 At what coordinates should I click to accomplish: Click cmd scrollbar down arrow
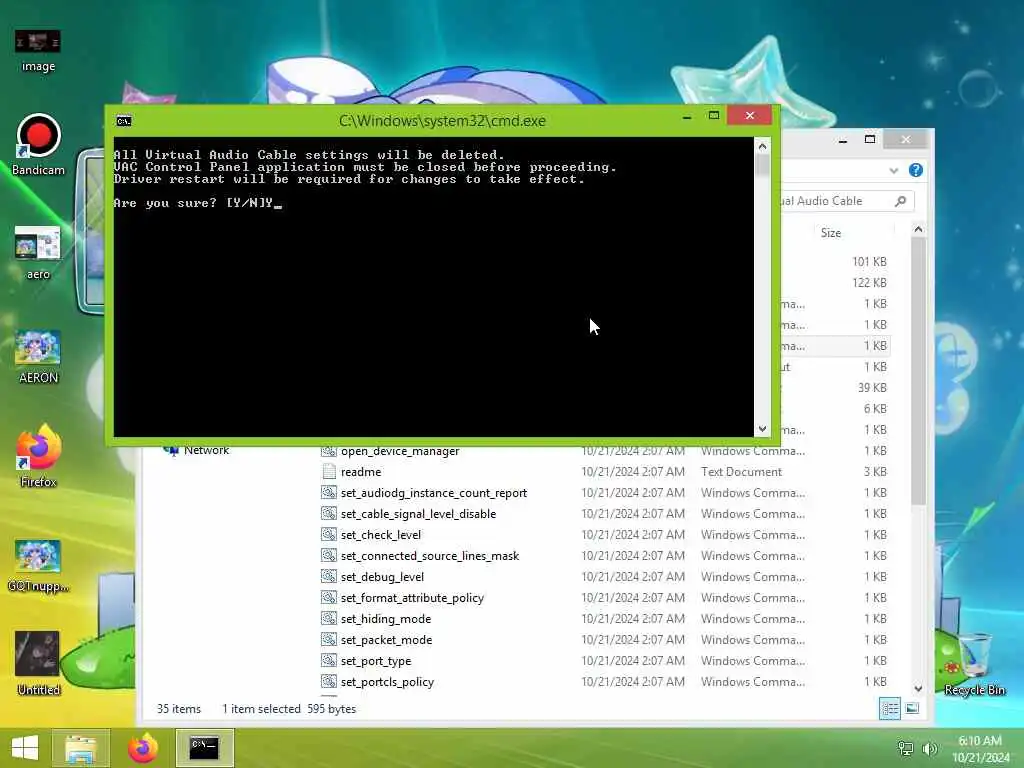pyautogui.click(x=762, y=429)
